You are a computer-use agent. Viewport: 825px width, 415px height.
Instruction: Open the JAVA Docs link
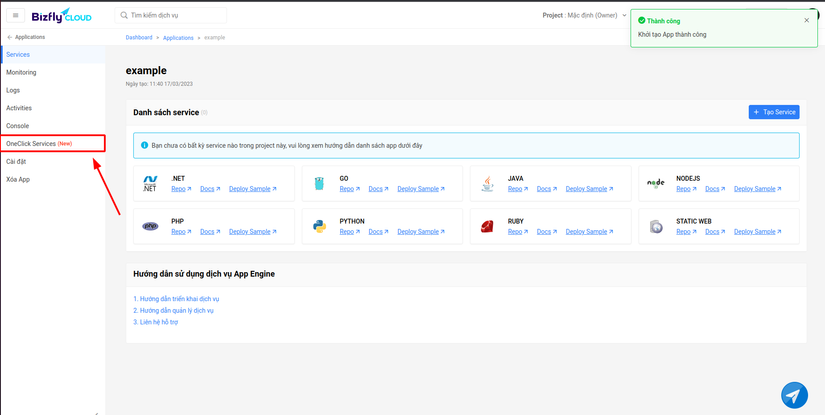(x=547, y=189)
